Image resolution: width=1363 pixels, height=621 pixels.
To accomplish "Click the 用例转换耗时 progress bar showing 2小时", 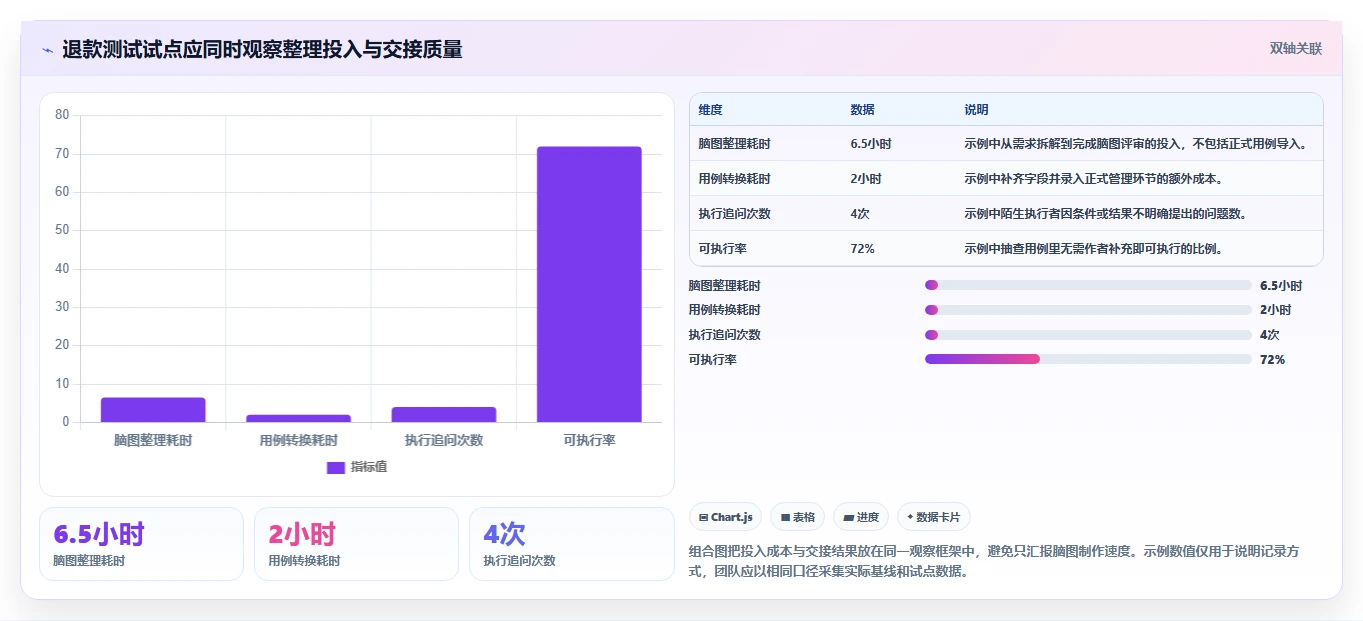I will click(1088, 310).
